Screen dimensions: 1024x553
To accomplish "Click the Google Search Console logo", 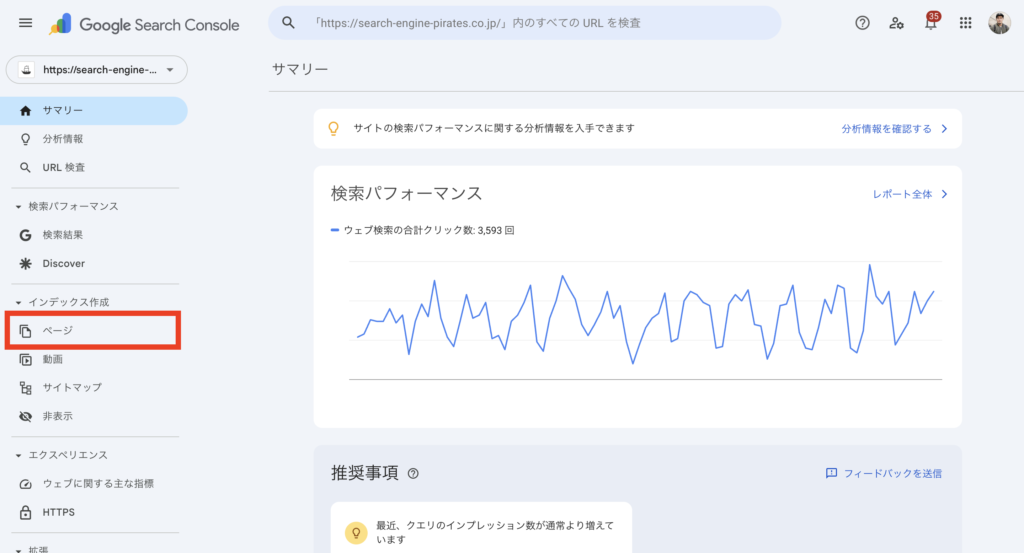I will click(x=145, y=24).
